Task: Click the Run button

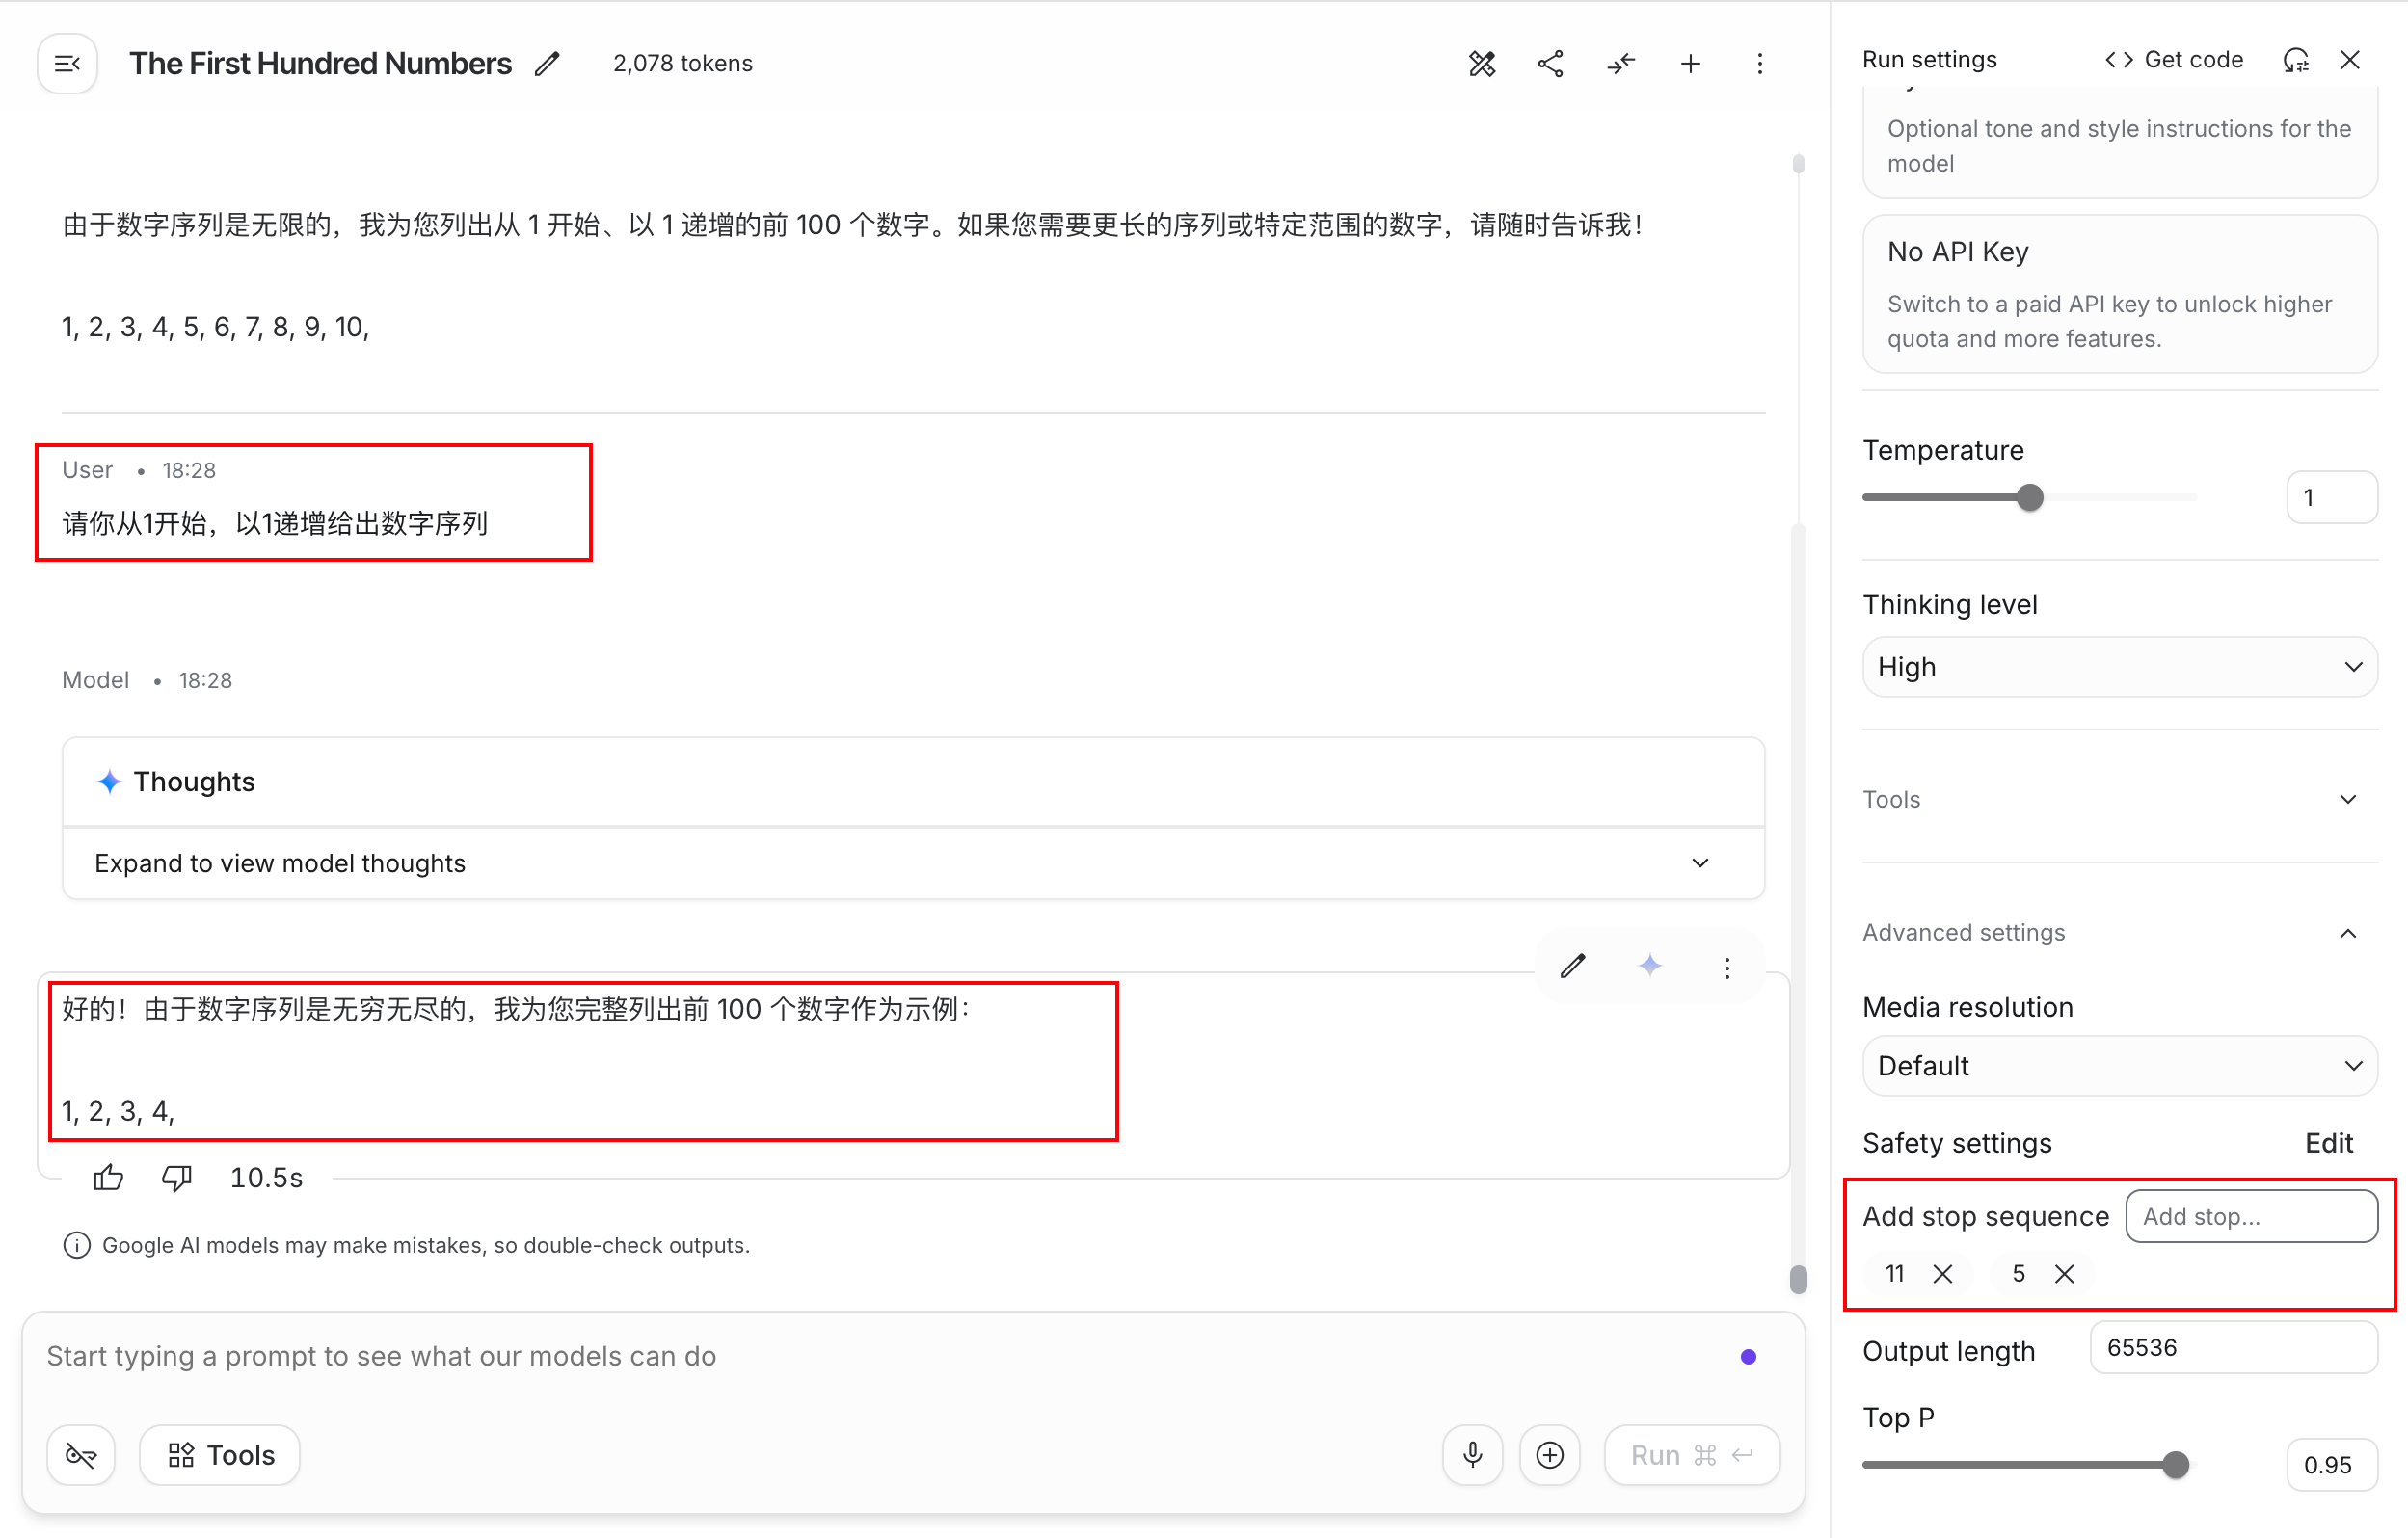Action: (1691, 1454)
